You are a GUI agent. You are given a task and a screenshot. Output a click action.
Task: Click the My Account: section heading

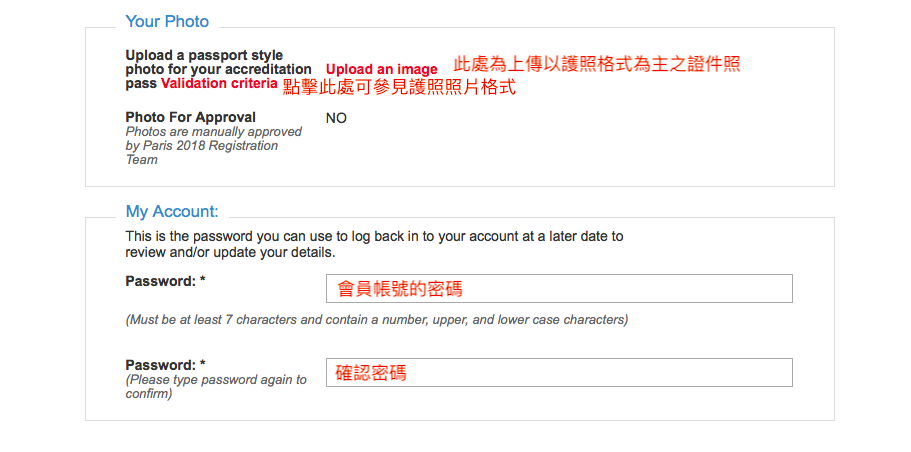pos(172,211)
